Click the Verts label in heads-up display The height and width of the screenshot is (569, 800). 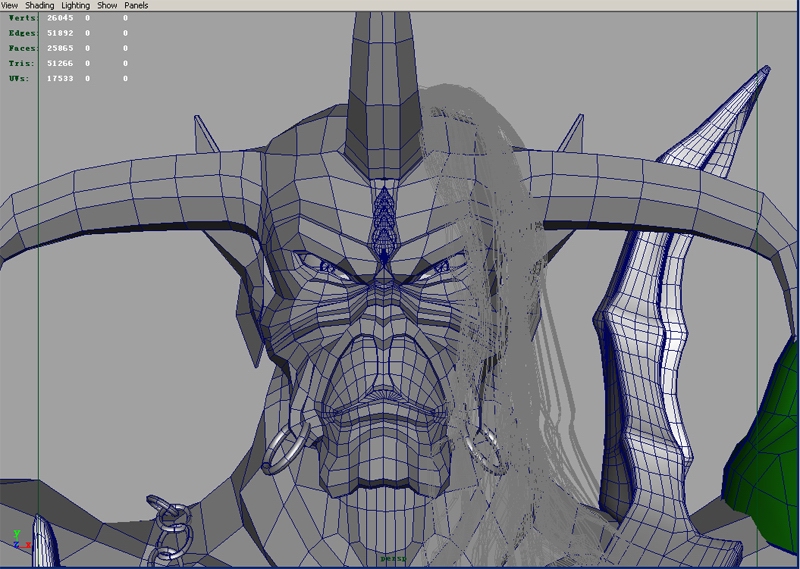(23, 18)
